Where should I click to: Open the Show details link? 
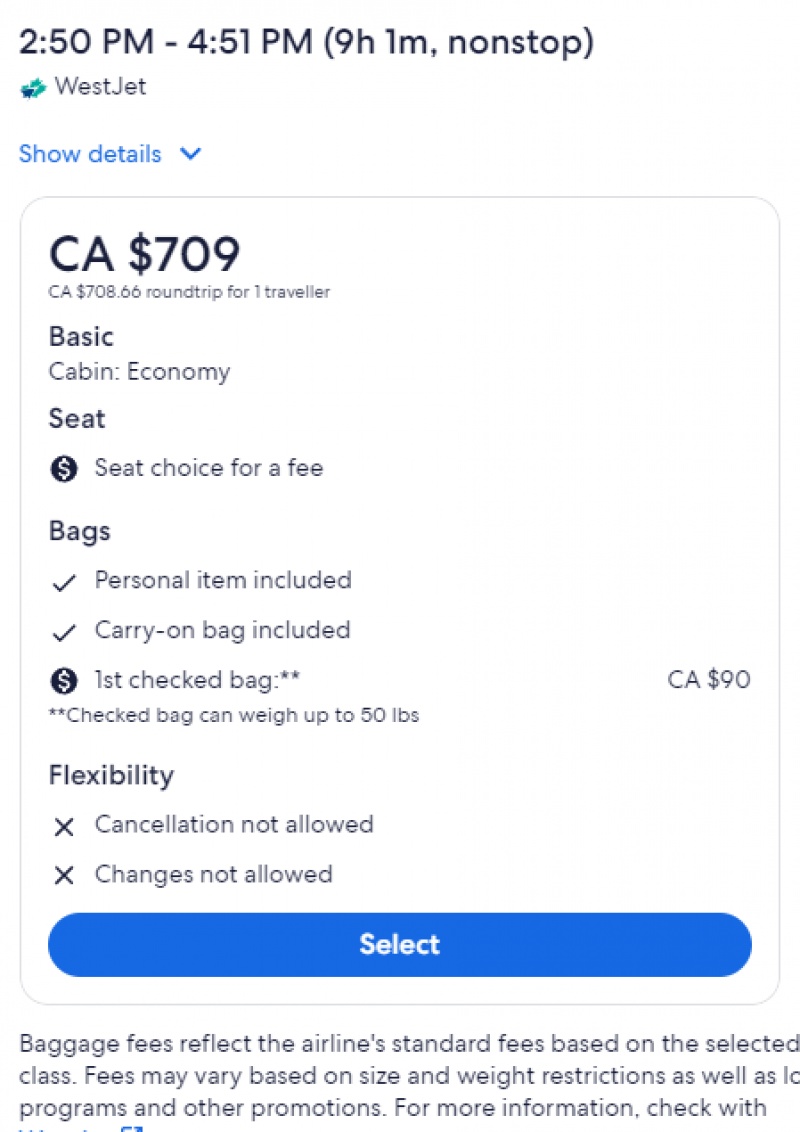pyautogui.click(x=90, y=154)
